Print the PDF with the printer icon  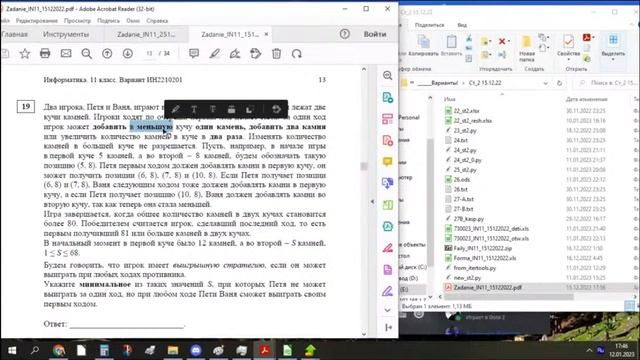45,53
